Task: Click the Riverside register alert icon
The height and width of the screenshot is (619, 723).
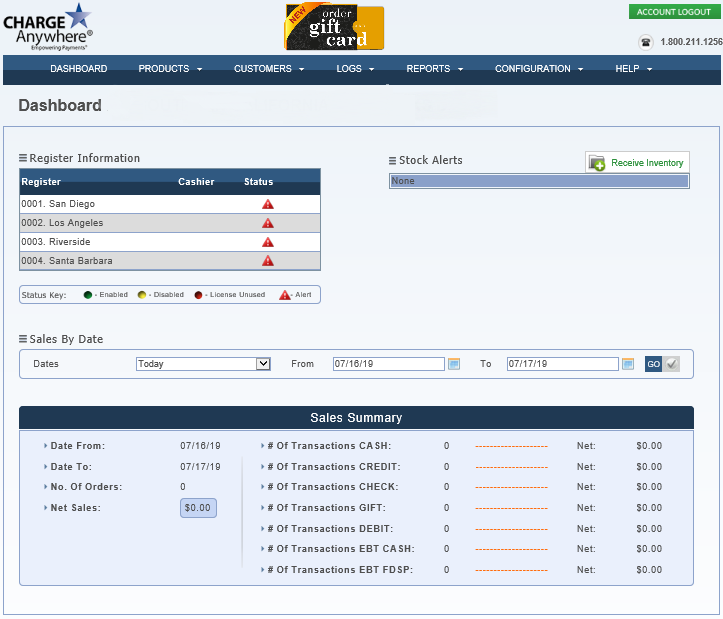Action: tap(267, 242)
